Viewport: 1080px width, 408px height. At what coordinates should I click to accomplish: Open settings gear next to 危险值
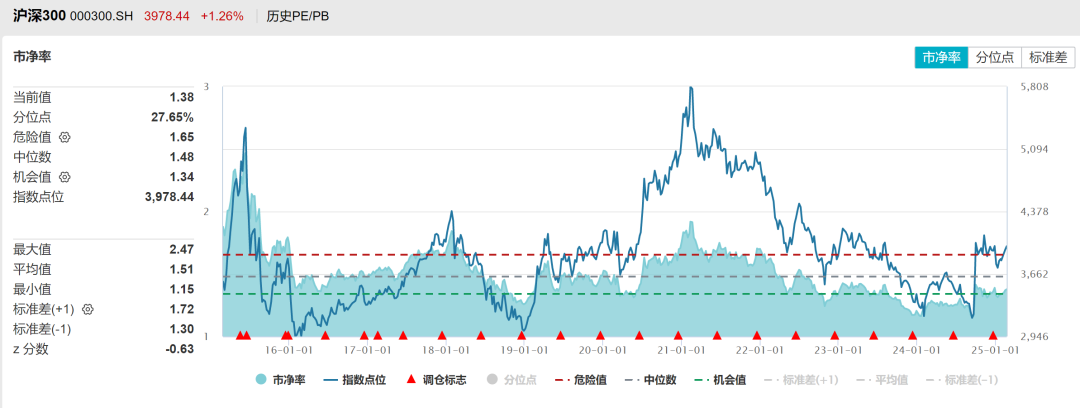tap(66, 137)
